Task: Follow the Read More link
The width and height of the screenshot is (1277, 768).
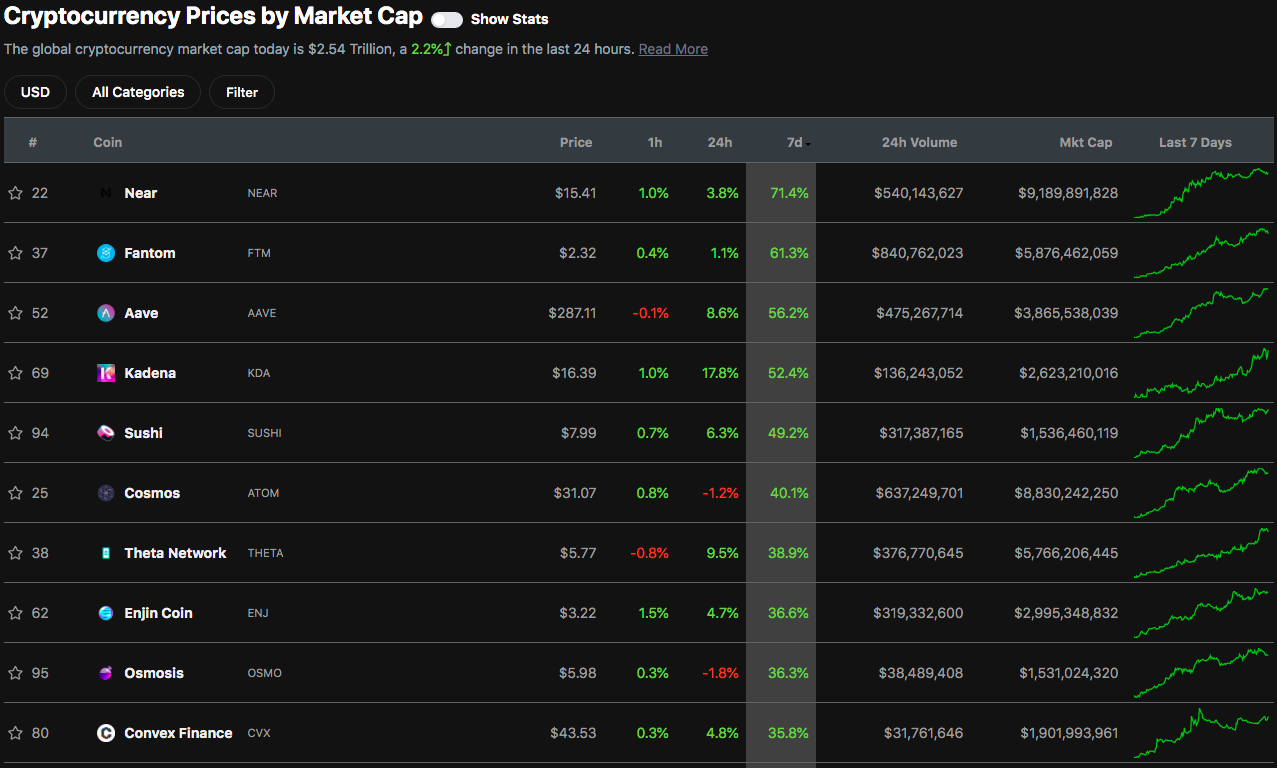Action: pos(673,49)
